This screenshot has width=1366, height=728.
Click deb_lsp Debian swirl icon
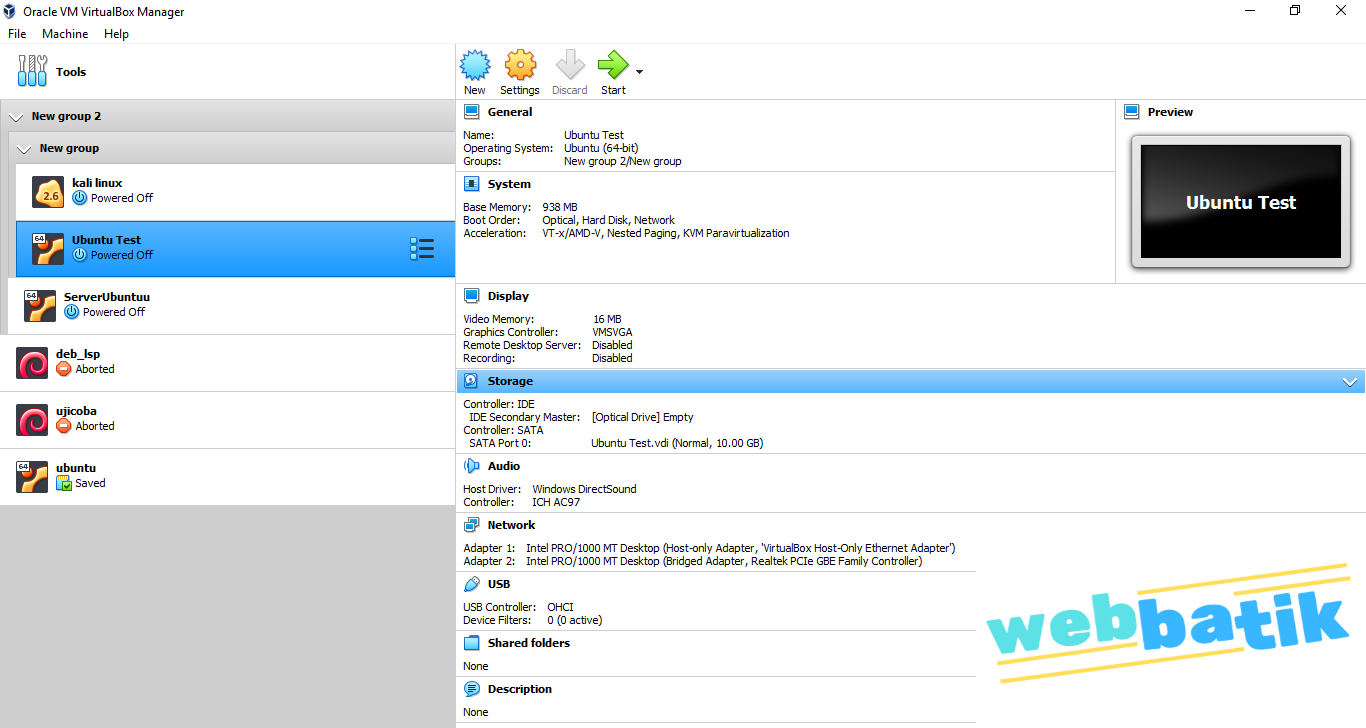coord(32,363)
